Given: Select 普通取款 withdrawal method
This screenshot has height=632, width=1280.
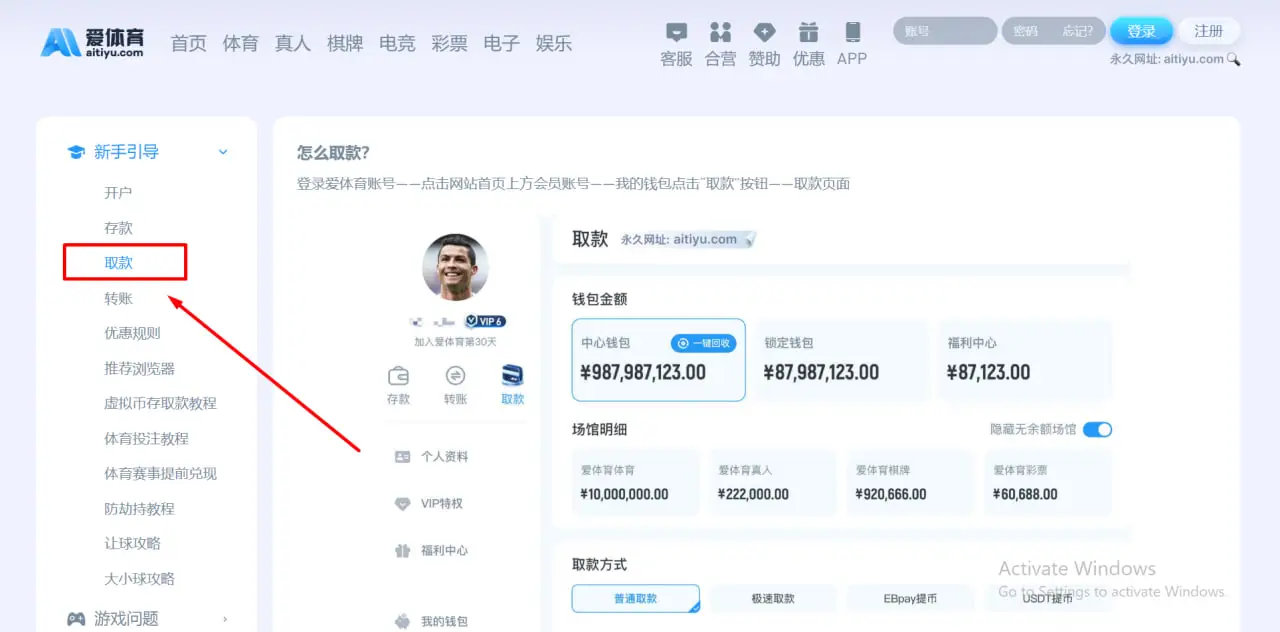Looking at the screenshot, I should tap(636, 598).
